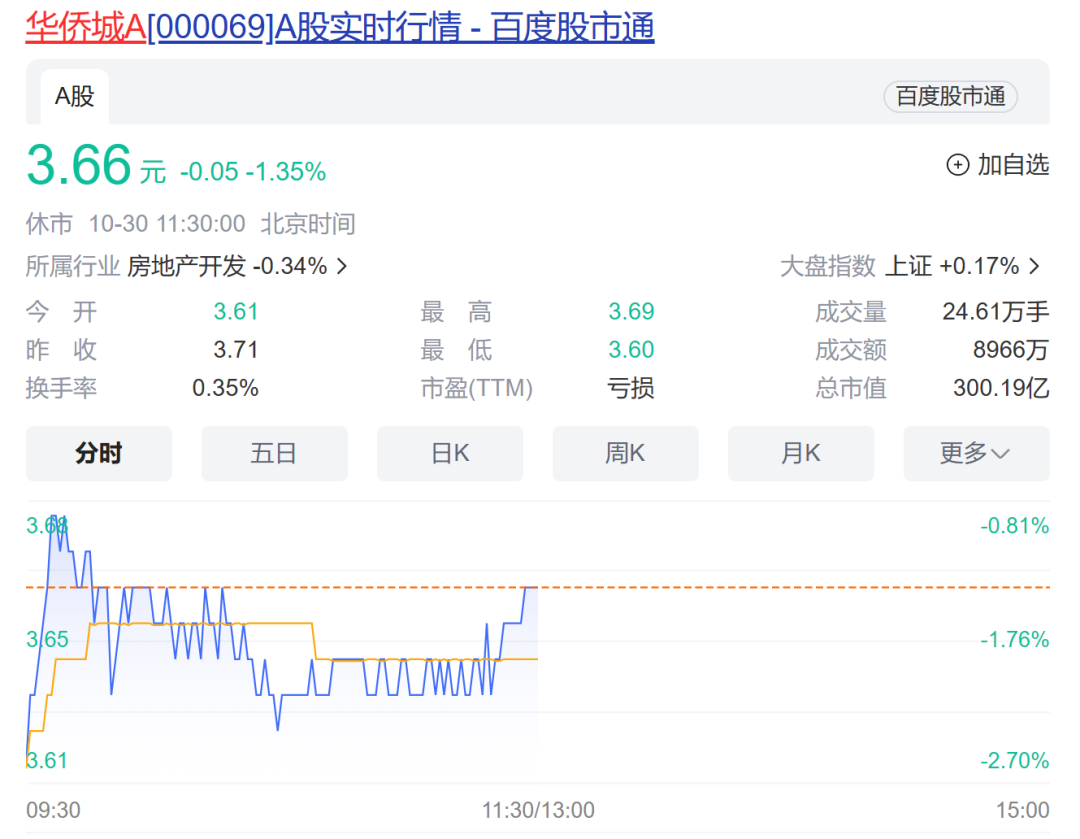Click the chart axis label -0.81%
1080x839 pixels.
point(1015,526)
